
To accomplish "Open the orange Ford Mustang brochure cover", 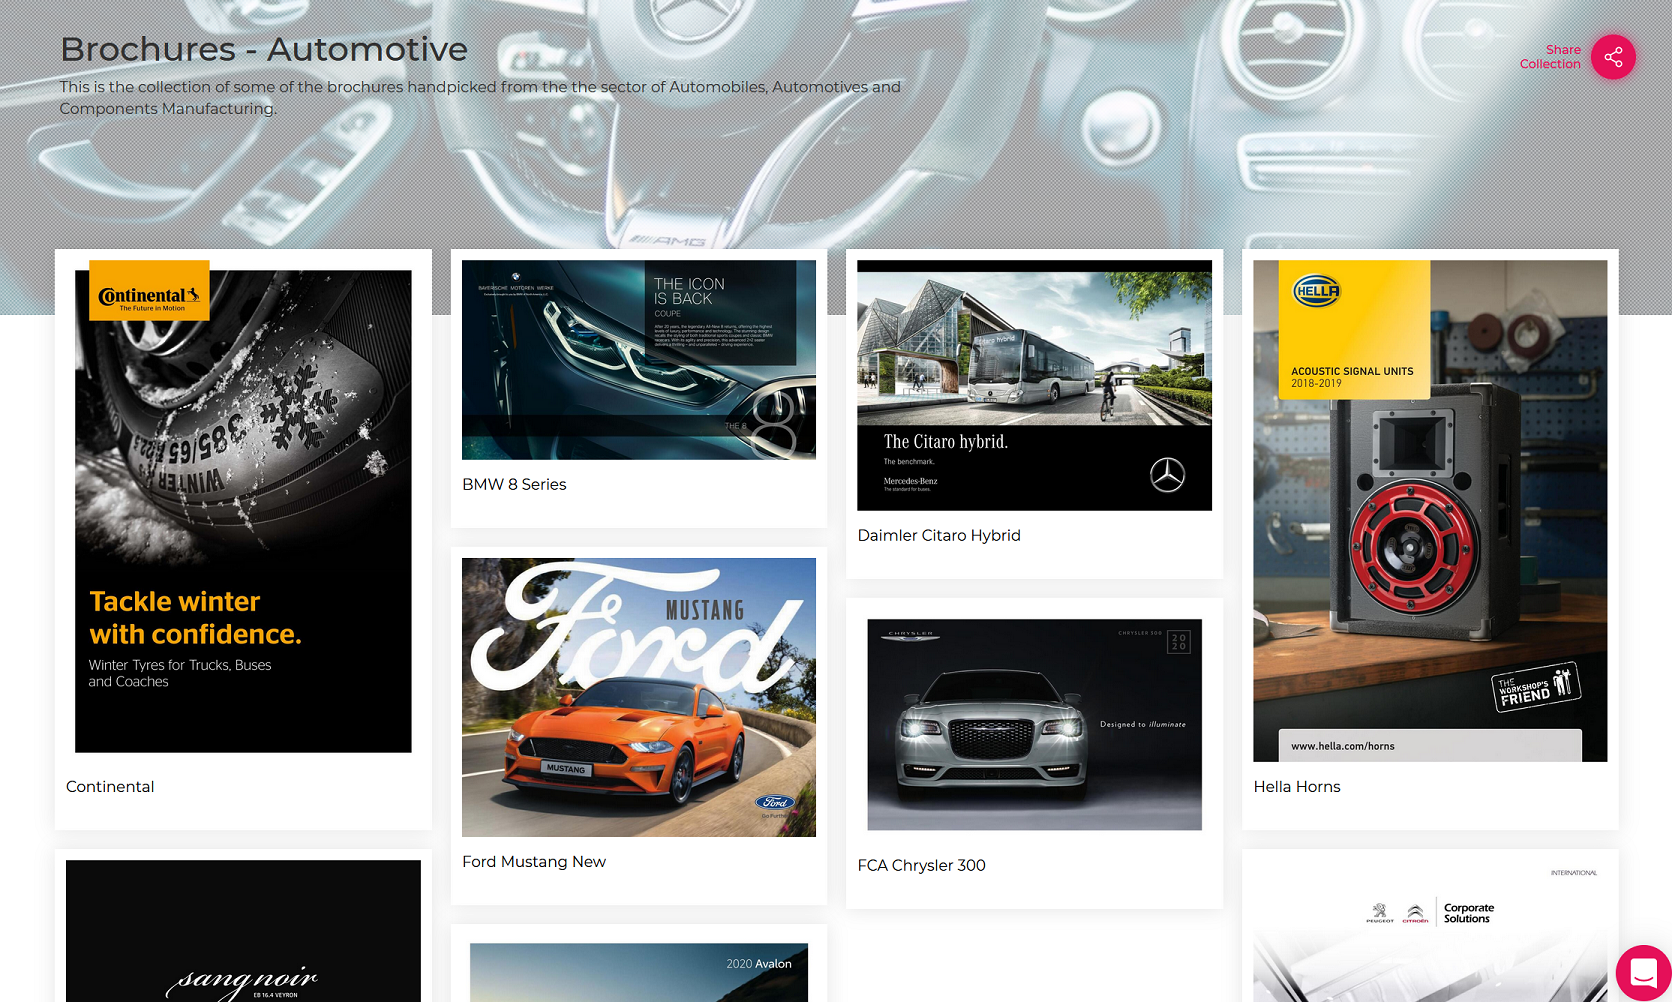I will [x=639, y=697].
